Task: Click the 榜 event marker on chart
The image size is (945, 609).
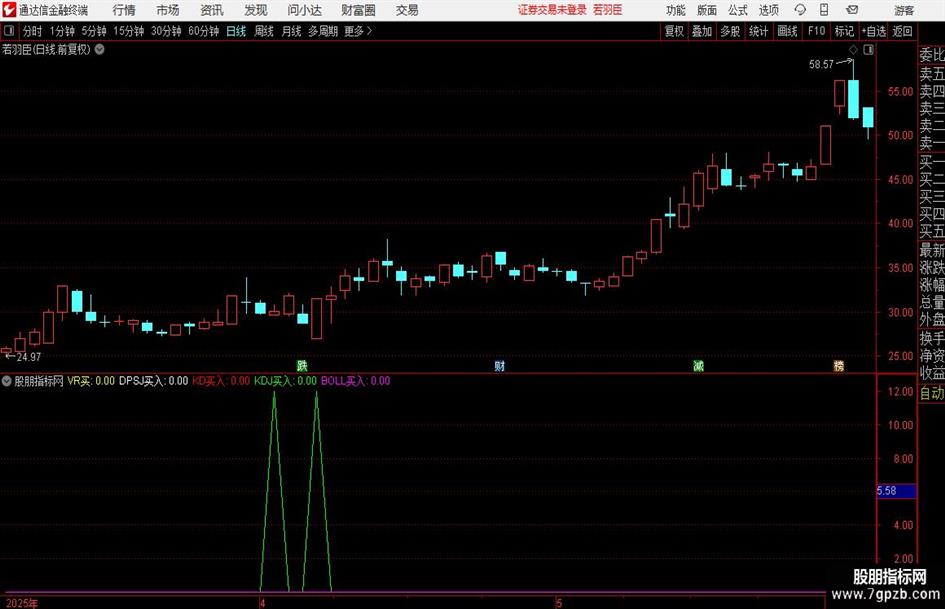Action: click(838, 366)
